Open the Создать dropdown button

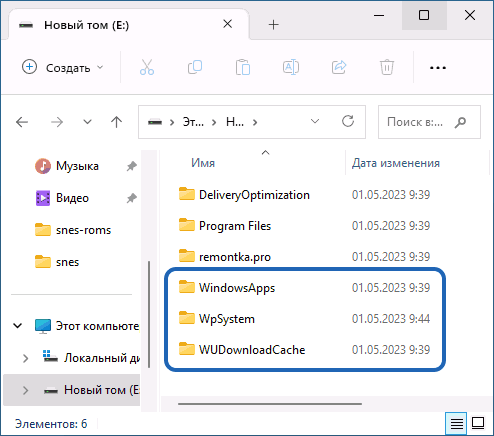63,67
